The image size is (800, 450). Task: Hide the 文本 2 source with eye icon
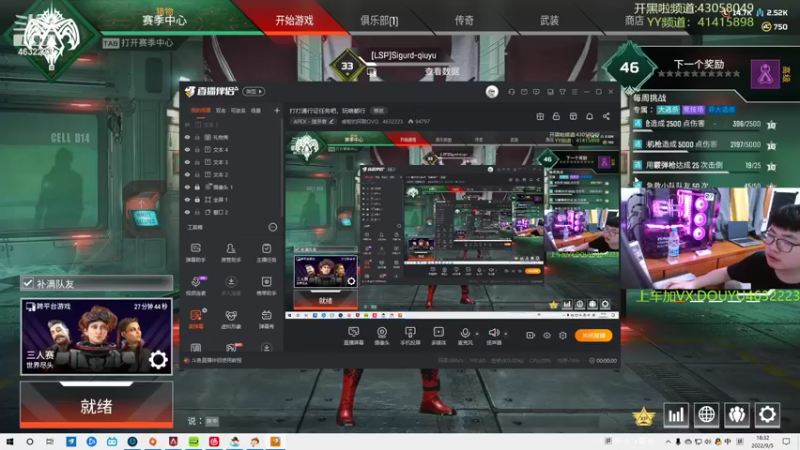(187, 174)
